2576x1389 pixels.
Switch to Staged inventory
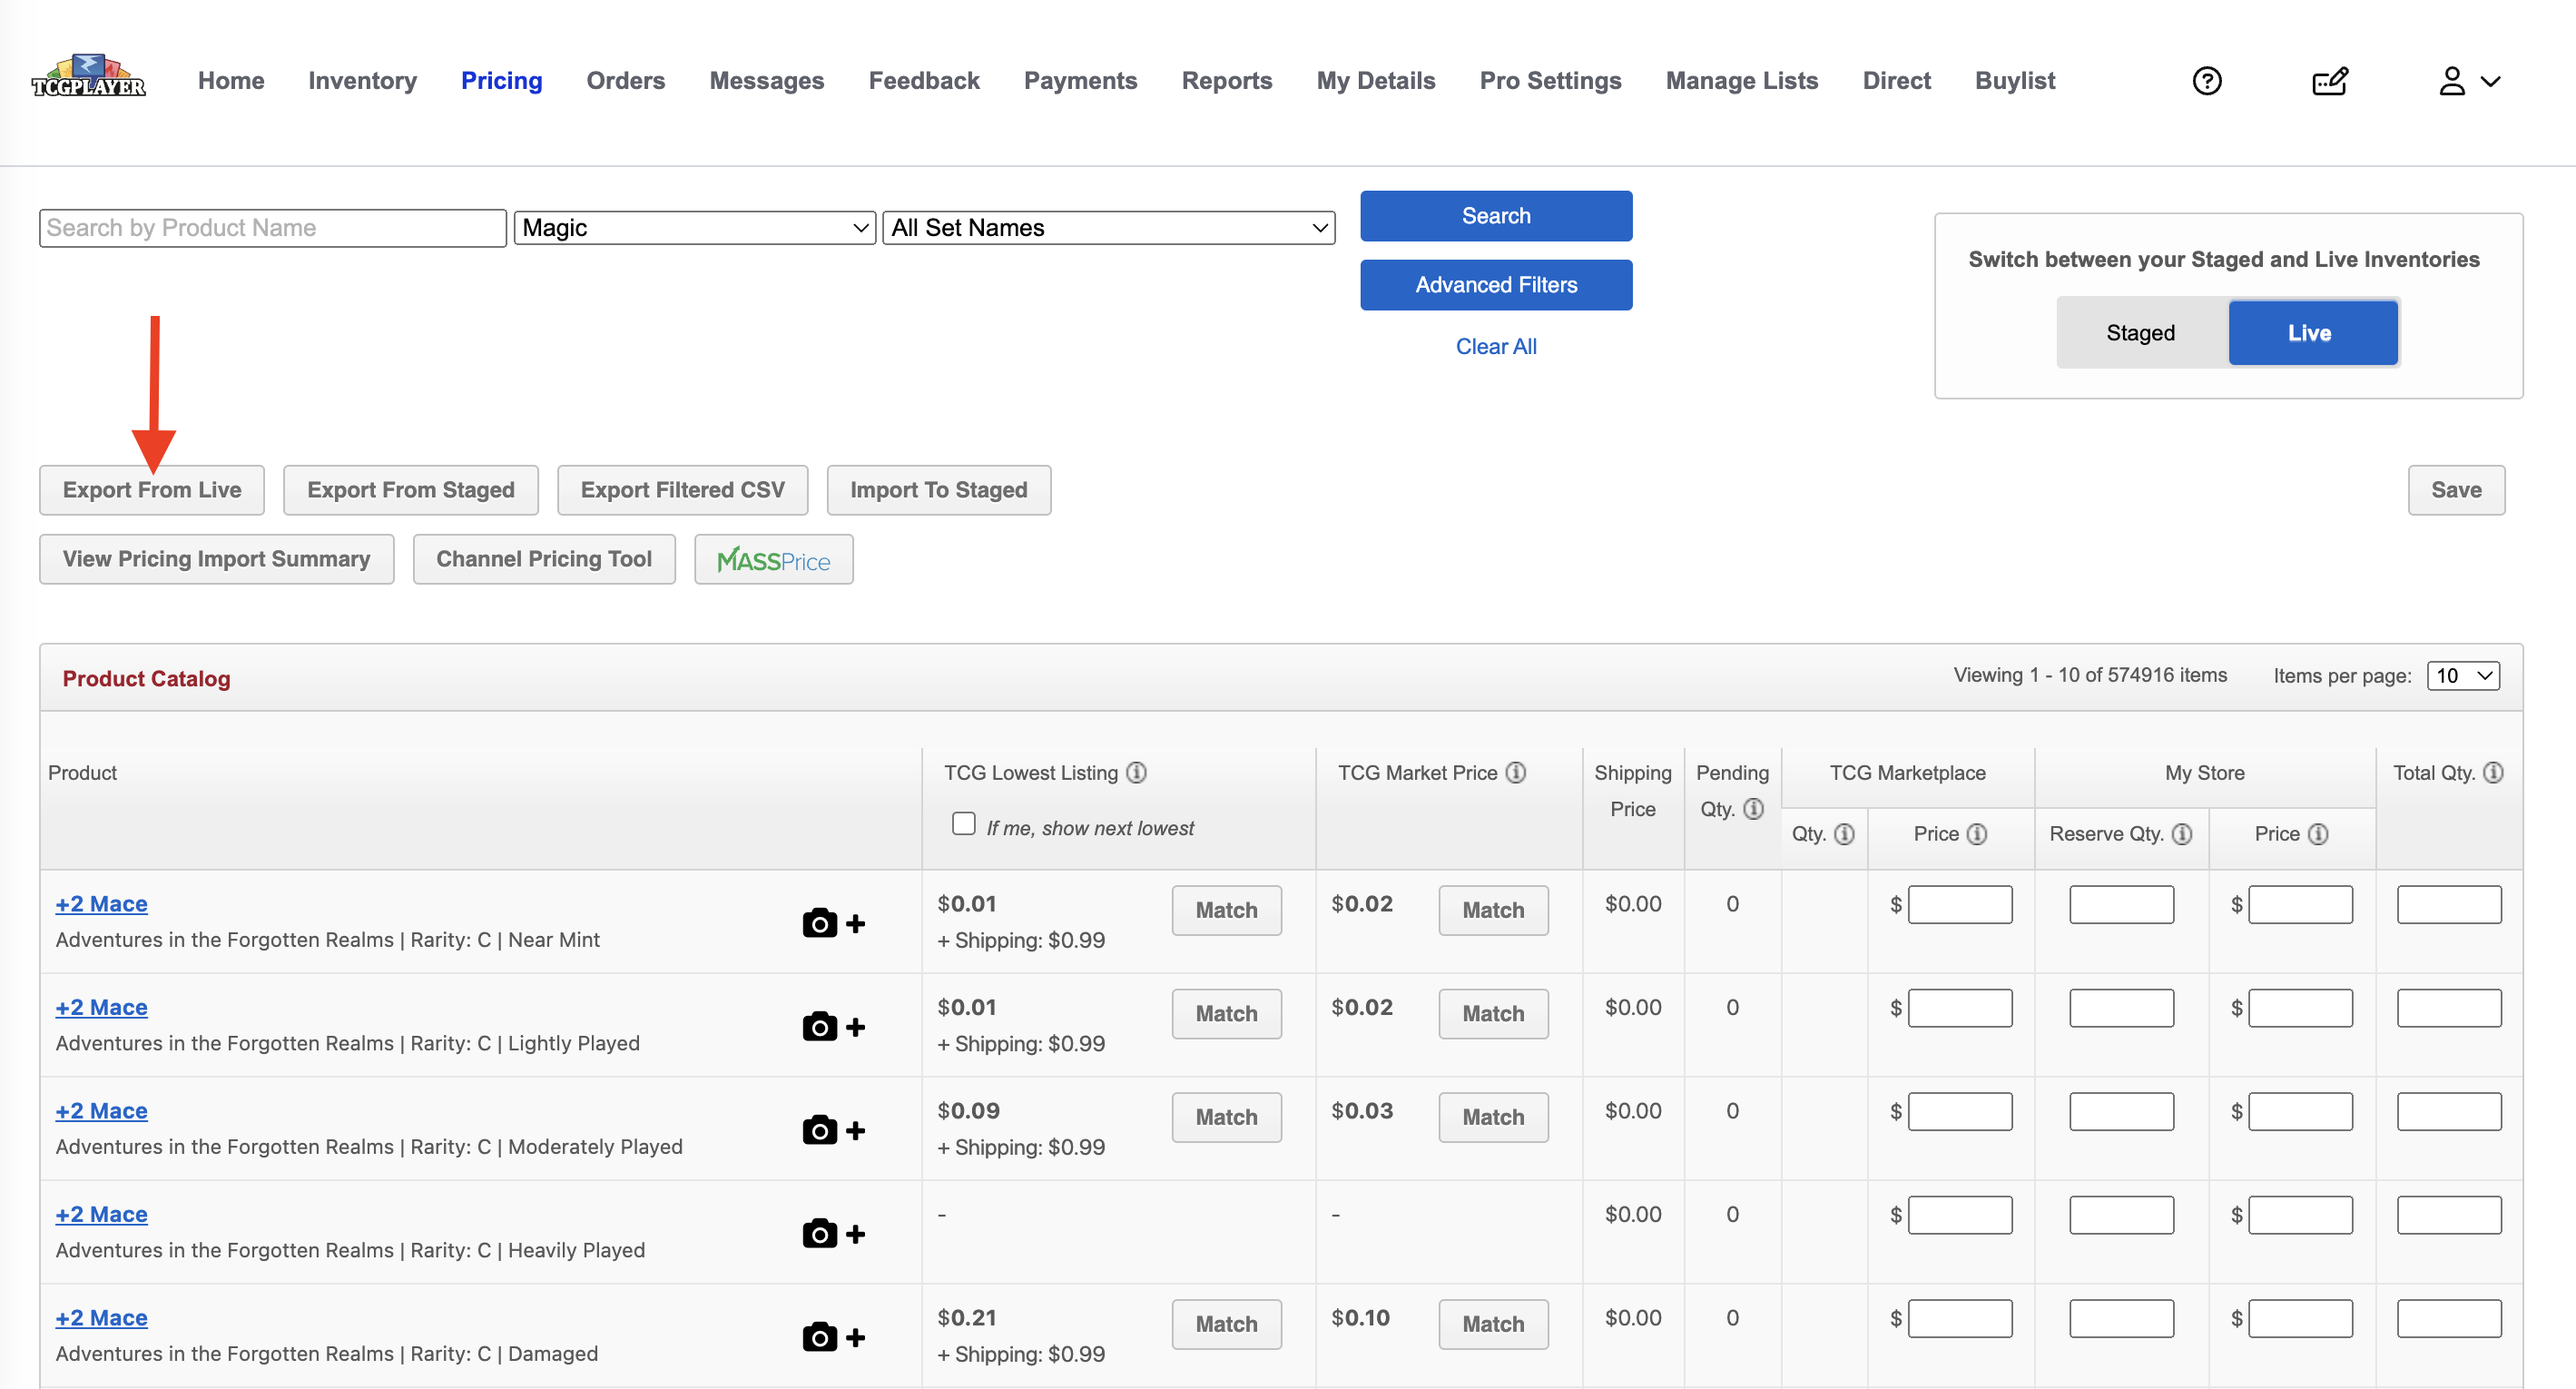tap(2141, 333)
